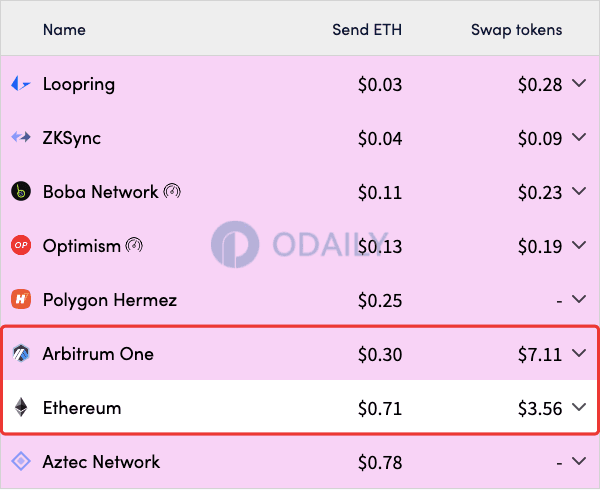The height and width of the screenshot is (490, 600).
Task: Click the Boba Network logo icon
Action: point(21,191)
